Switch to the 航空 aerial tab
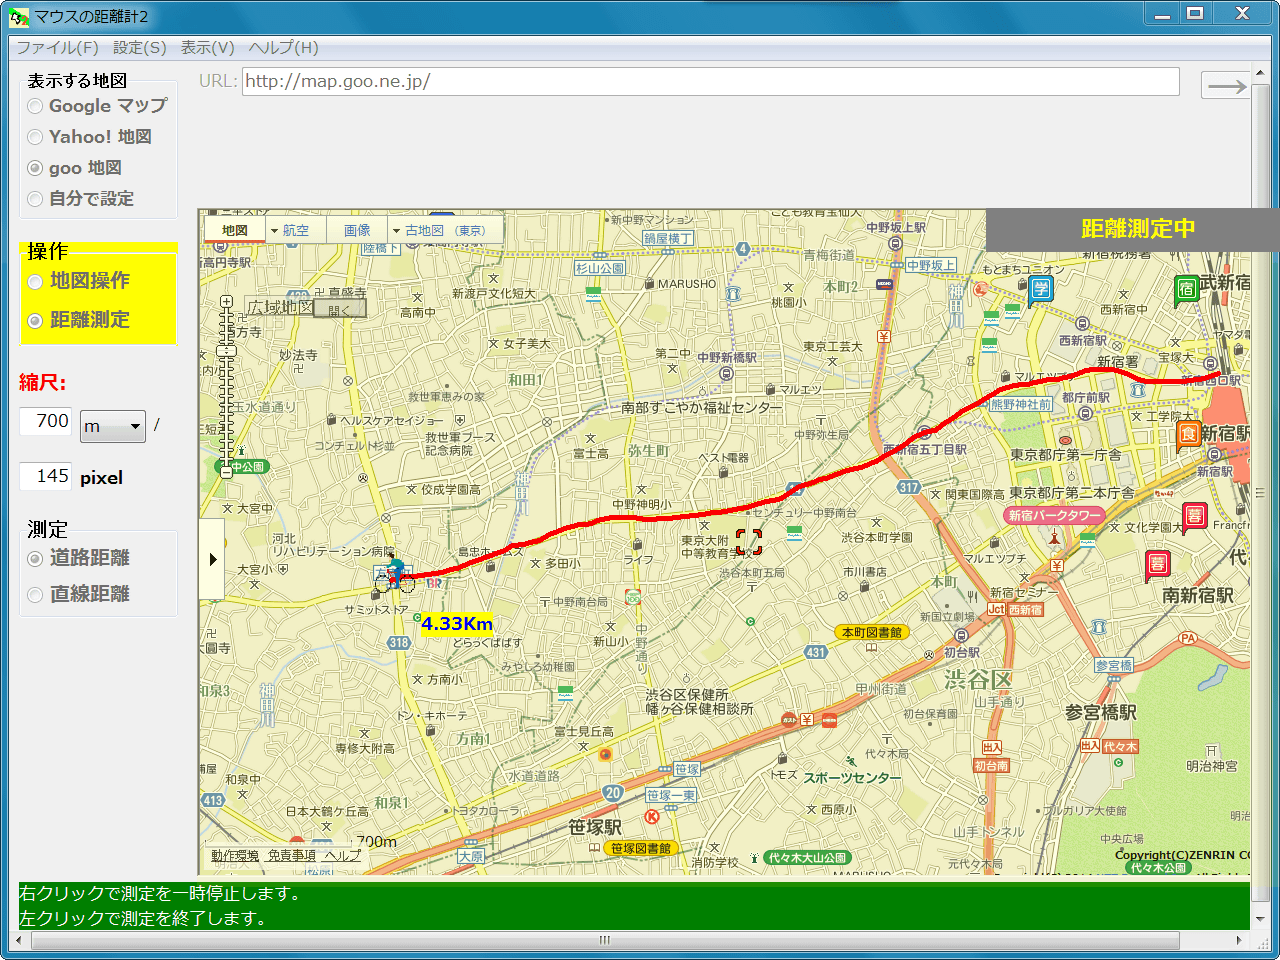This screenshot has width=1280, height=960. pos(296,230)
